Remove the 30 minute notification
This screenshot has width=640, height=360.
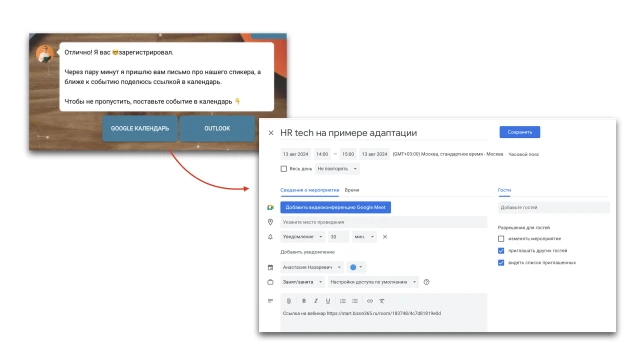tap(384, 237)
